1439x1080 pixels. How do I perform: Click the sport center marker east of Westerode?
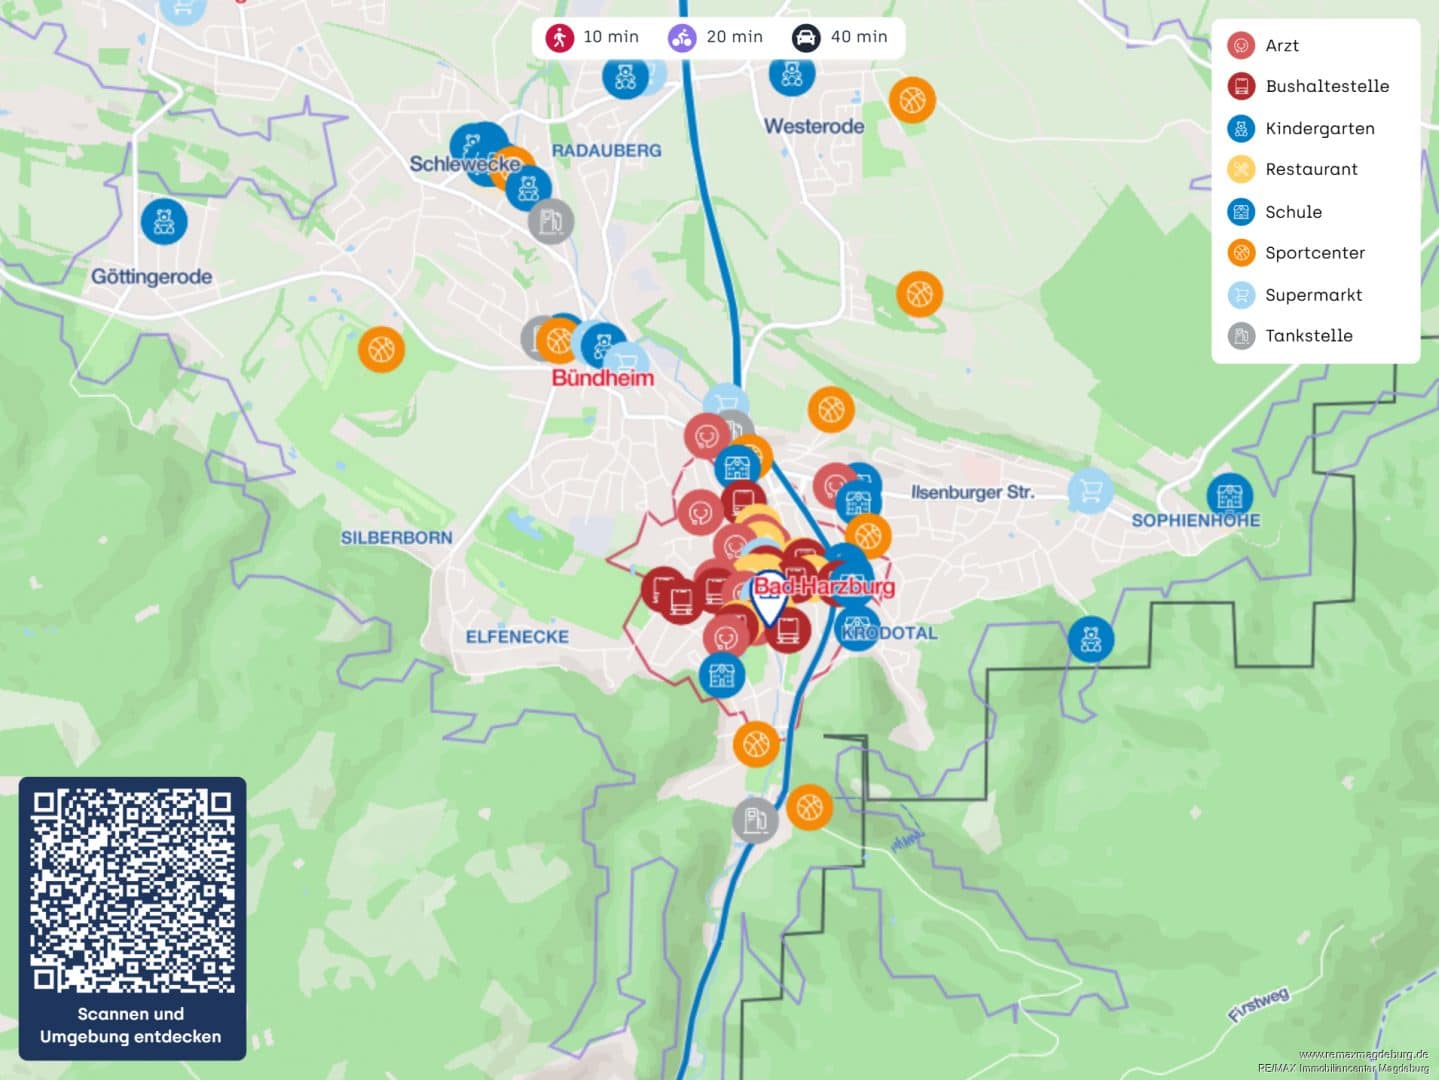coord(912,100)
